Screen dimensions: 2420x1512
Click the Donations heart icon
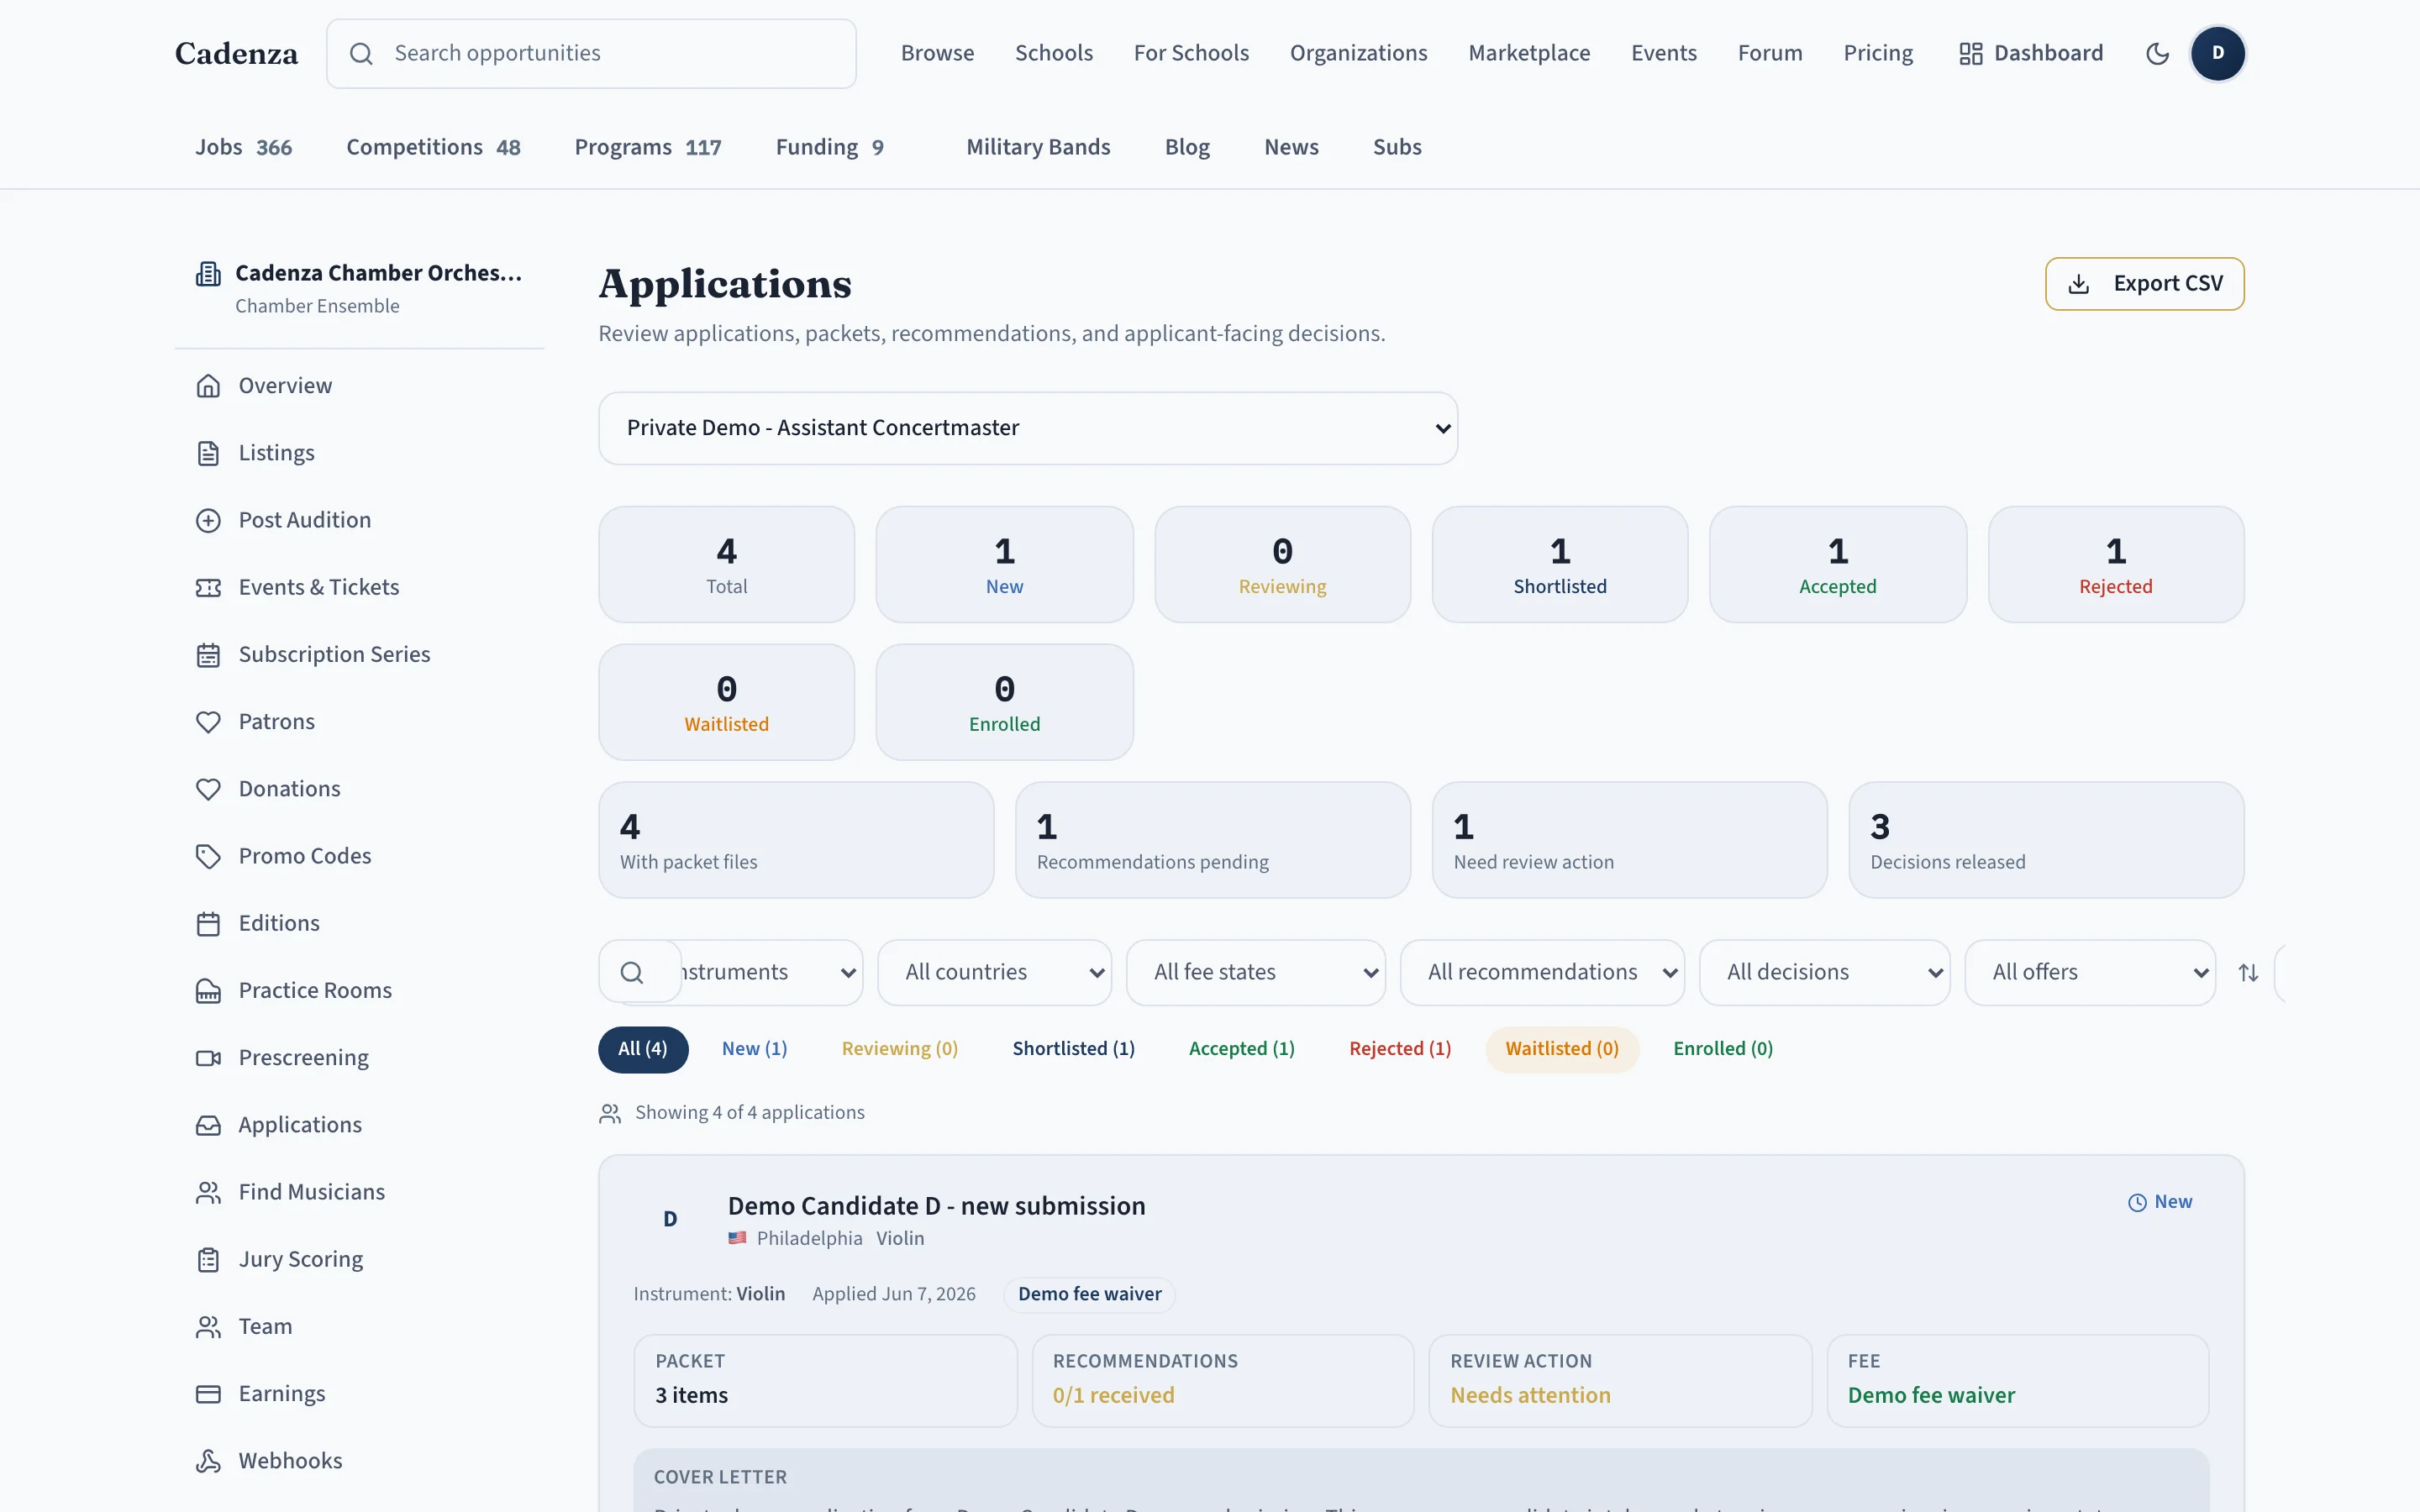pos(208,789)
